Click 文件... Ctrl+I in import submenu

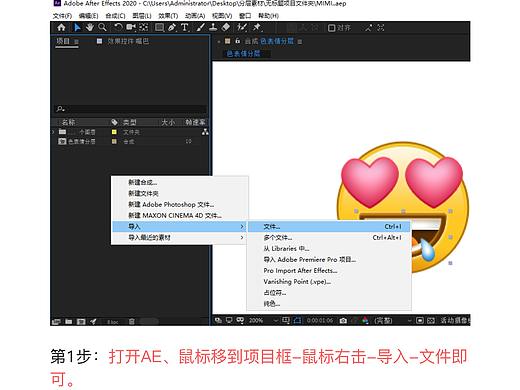tap(328, 227)
